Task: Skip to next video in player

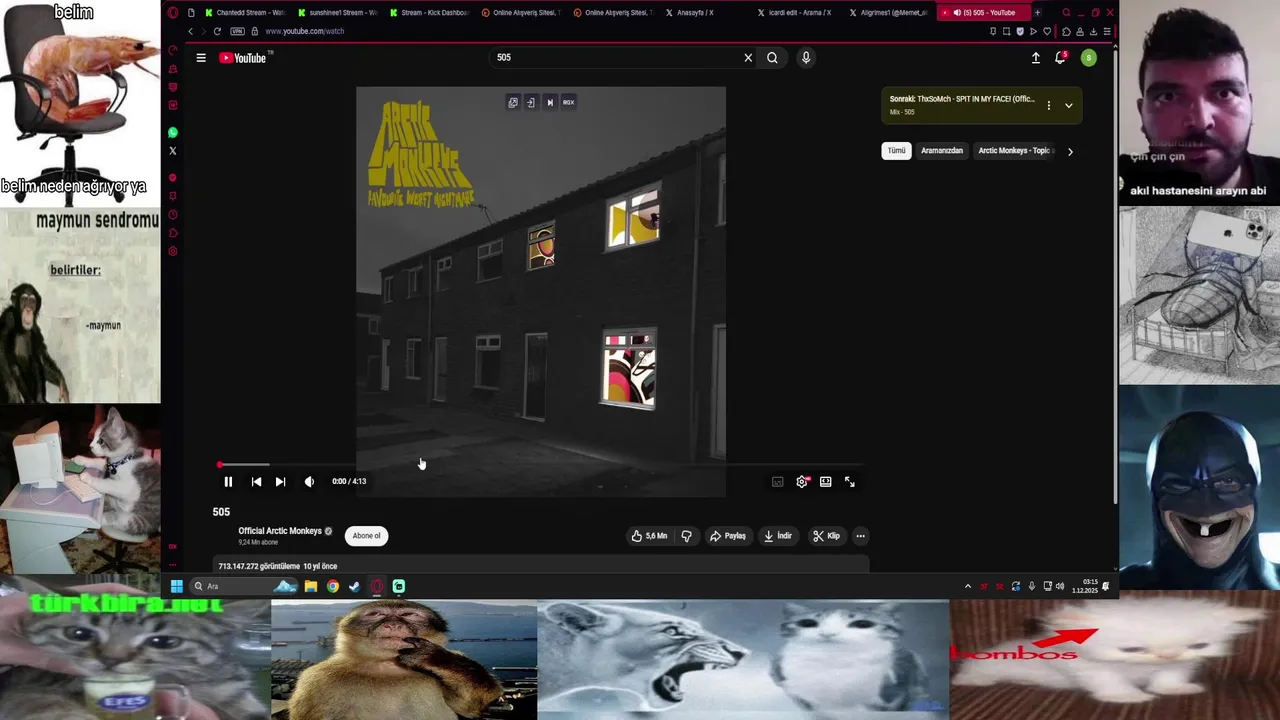Action: (280, 482)
